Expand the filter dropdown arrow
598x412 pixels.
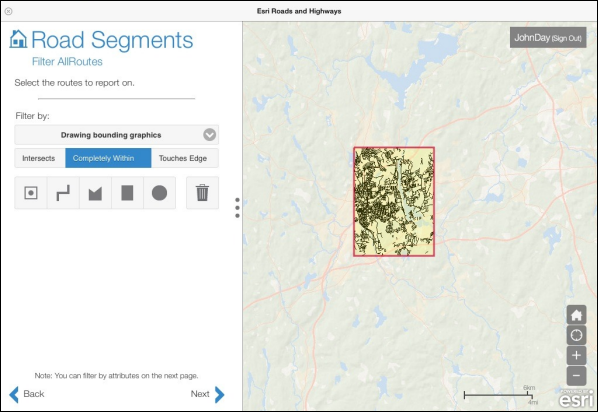209,135
